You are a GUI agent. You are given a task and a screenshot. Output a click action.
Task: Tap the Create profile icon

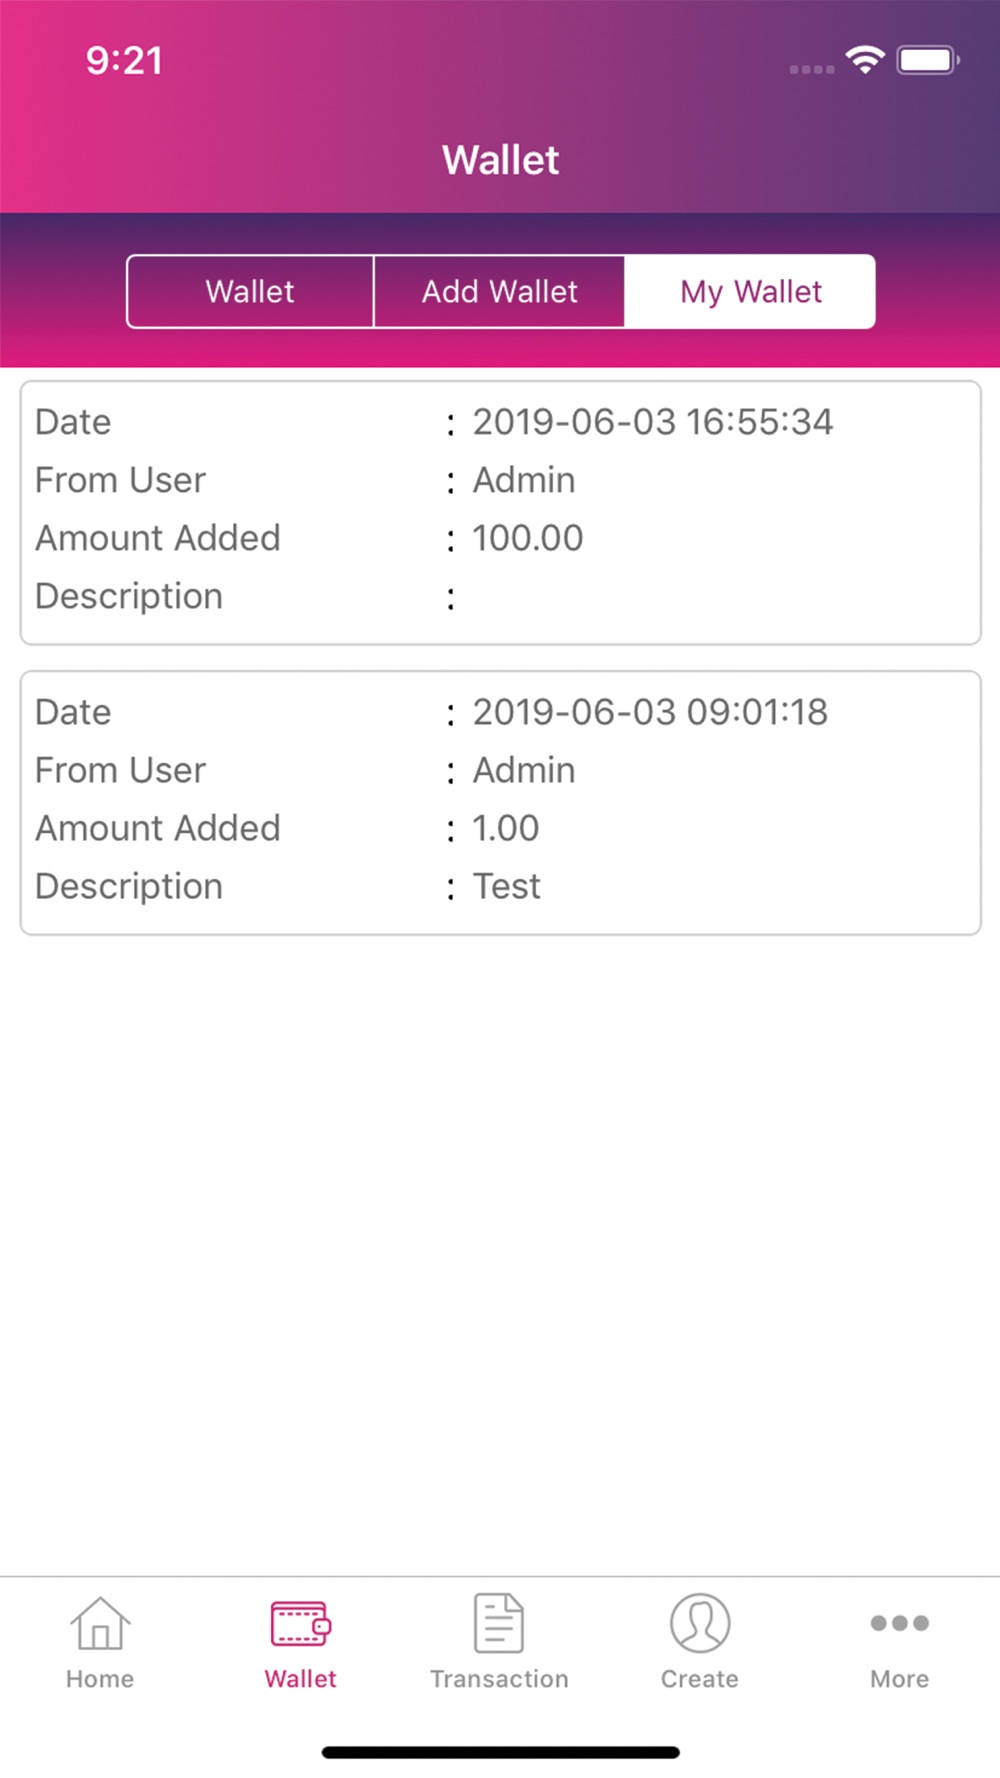[x=700, y=1622]
